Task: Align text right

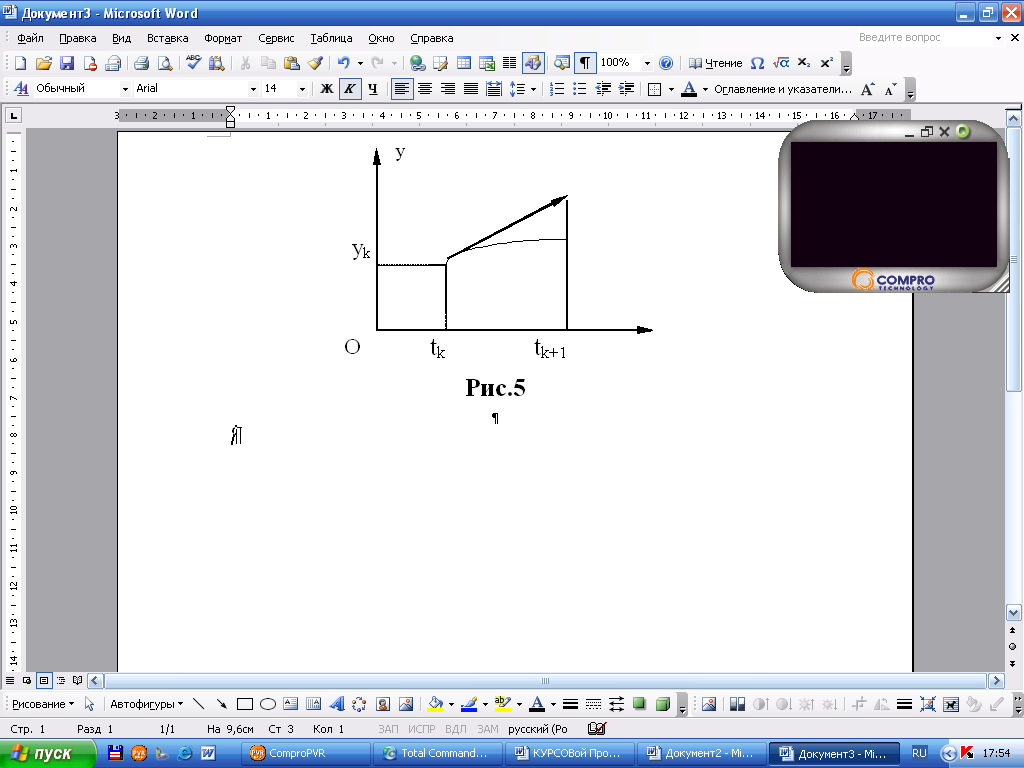Action: tap(447, 89)
